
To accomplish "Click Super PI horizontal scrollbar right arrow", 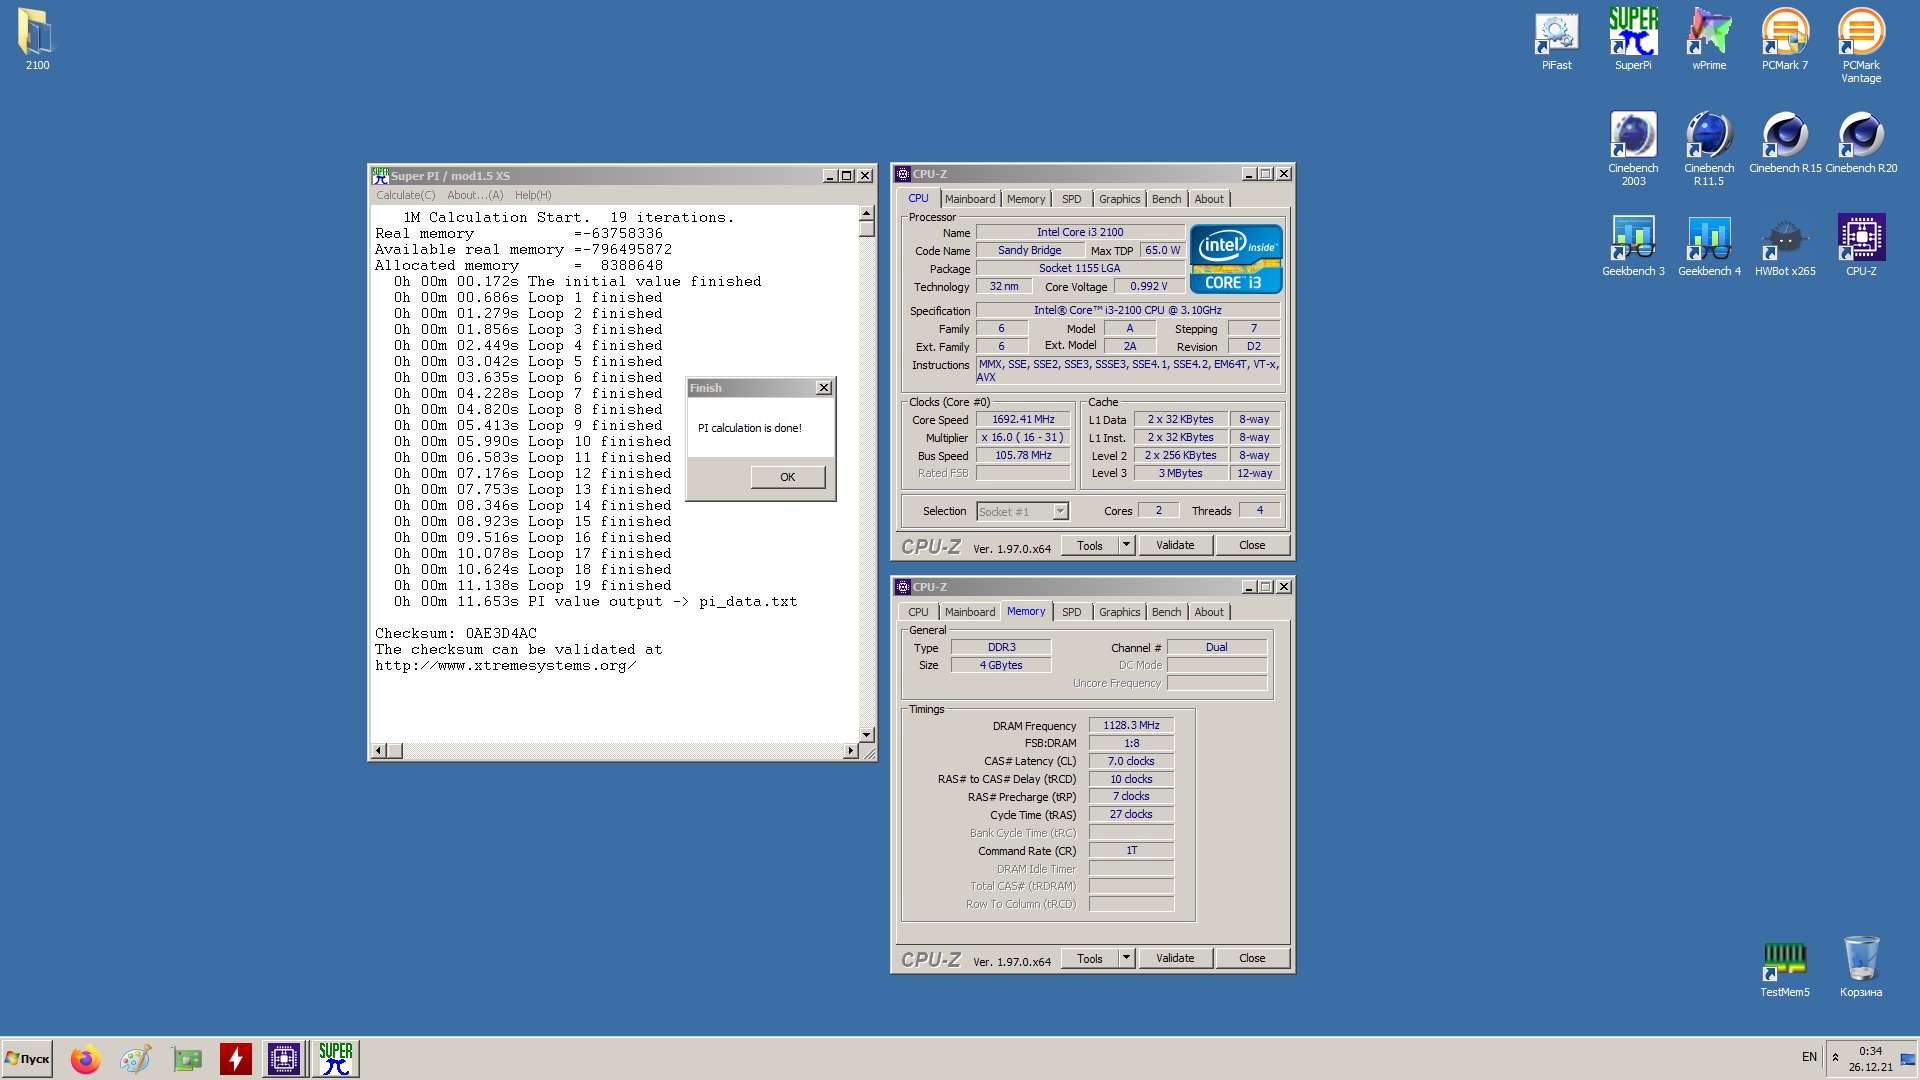I will point(850,750).
